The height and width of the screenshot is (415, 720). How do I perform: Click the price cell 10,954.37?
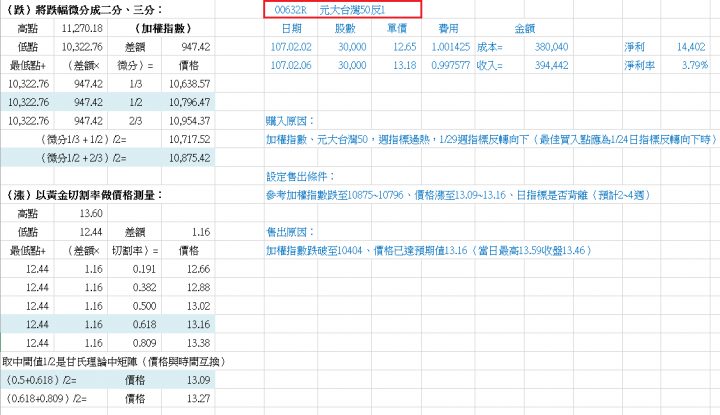(x=189, y=121)
